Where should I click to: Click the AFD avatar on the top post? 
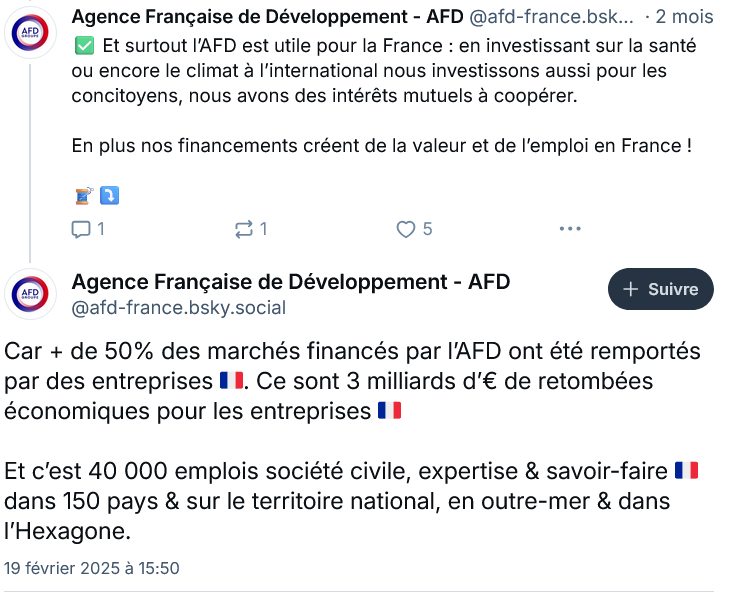tap(30, 35)
